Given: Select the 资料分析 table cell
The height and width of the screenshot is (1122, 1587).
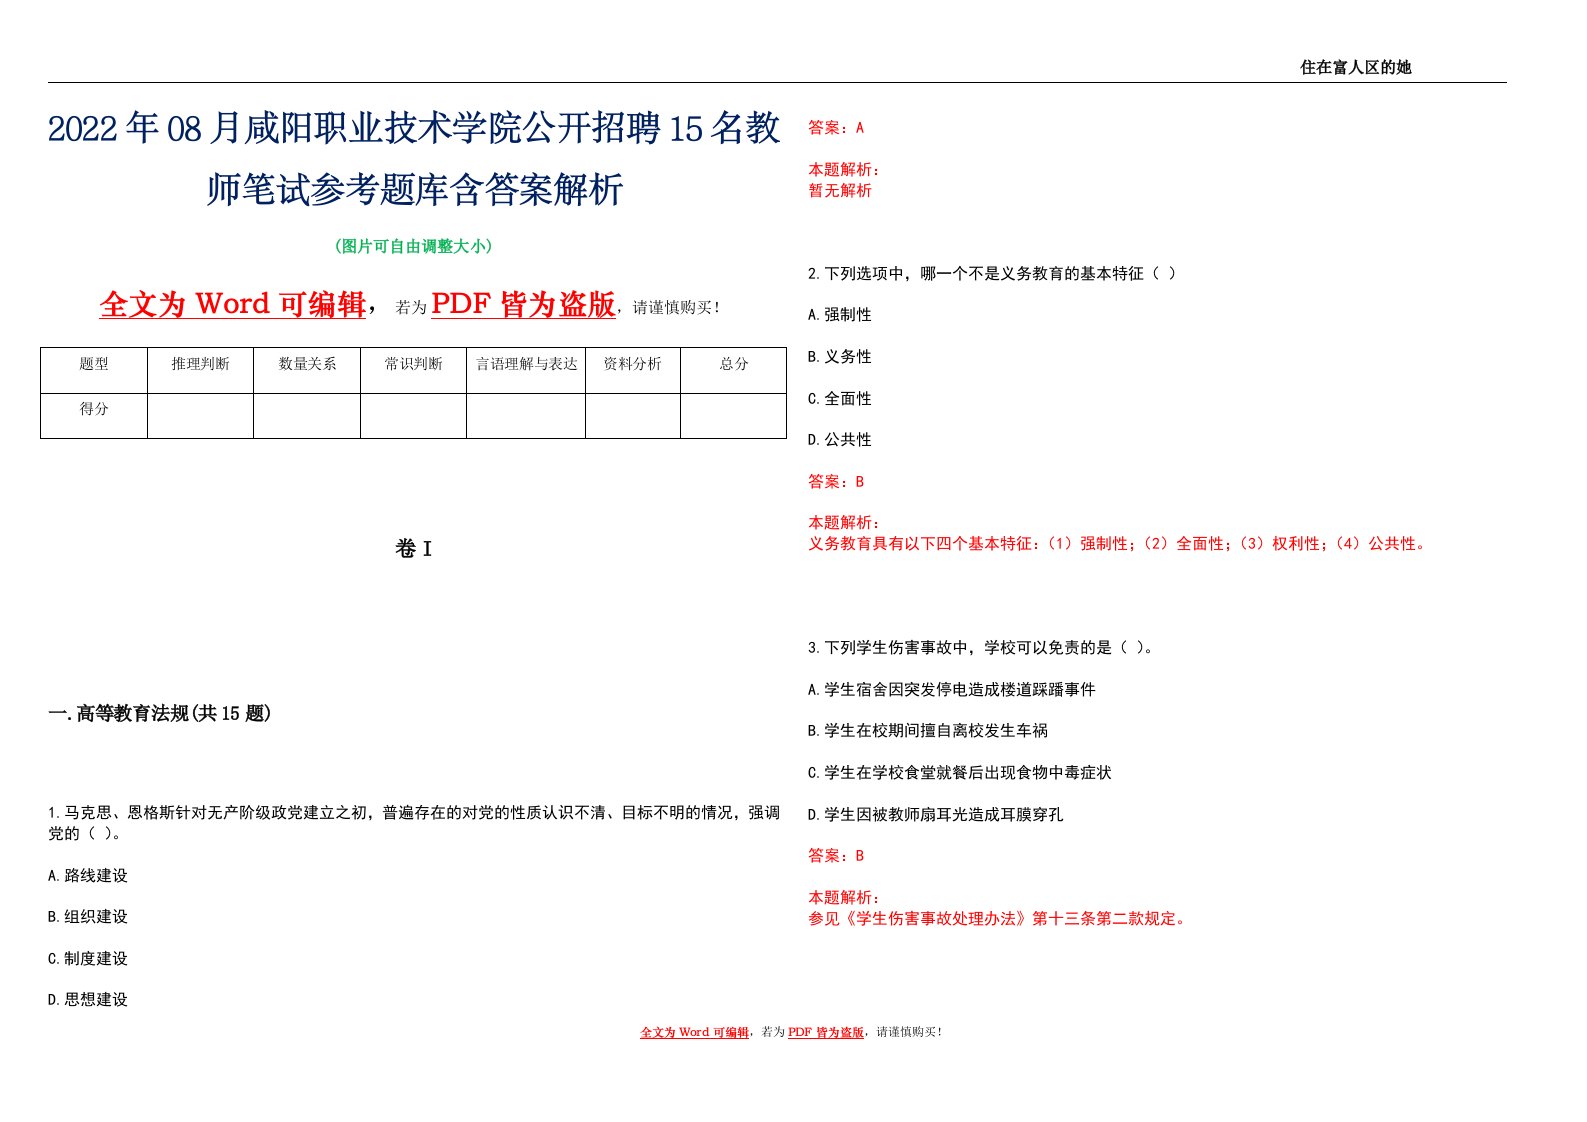Looking at the screenshot, I should click(x=633, y=370).
